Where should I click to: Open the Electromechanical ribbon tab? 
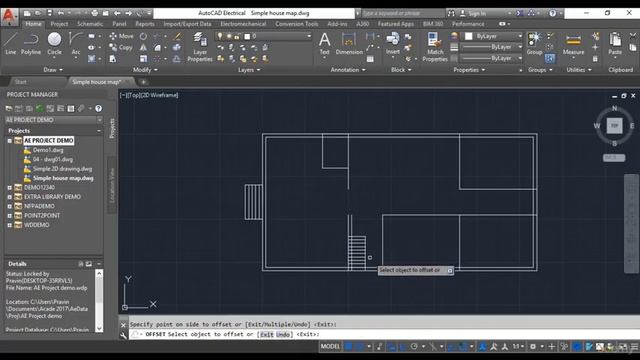tap(243, 24)
